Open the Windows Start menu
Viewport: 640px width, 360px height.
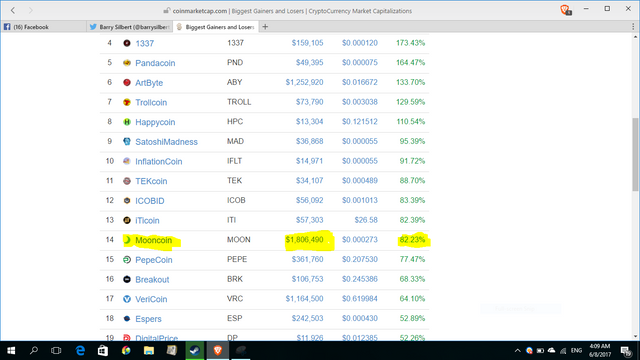click(x=11, y=351)
